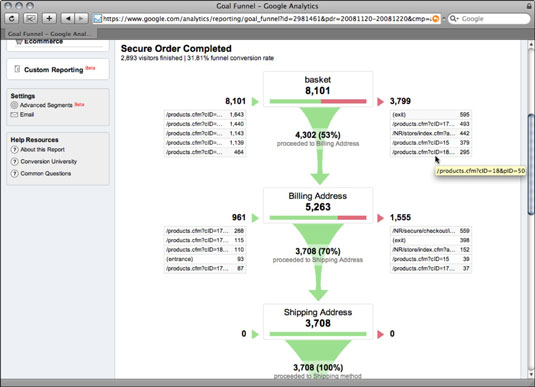Screen dimensions: 535x387
Task: Open the Google search engine dropdown
Action: [454, 18]
